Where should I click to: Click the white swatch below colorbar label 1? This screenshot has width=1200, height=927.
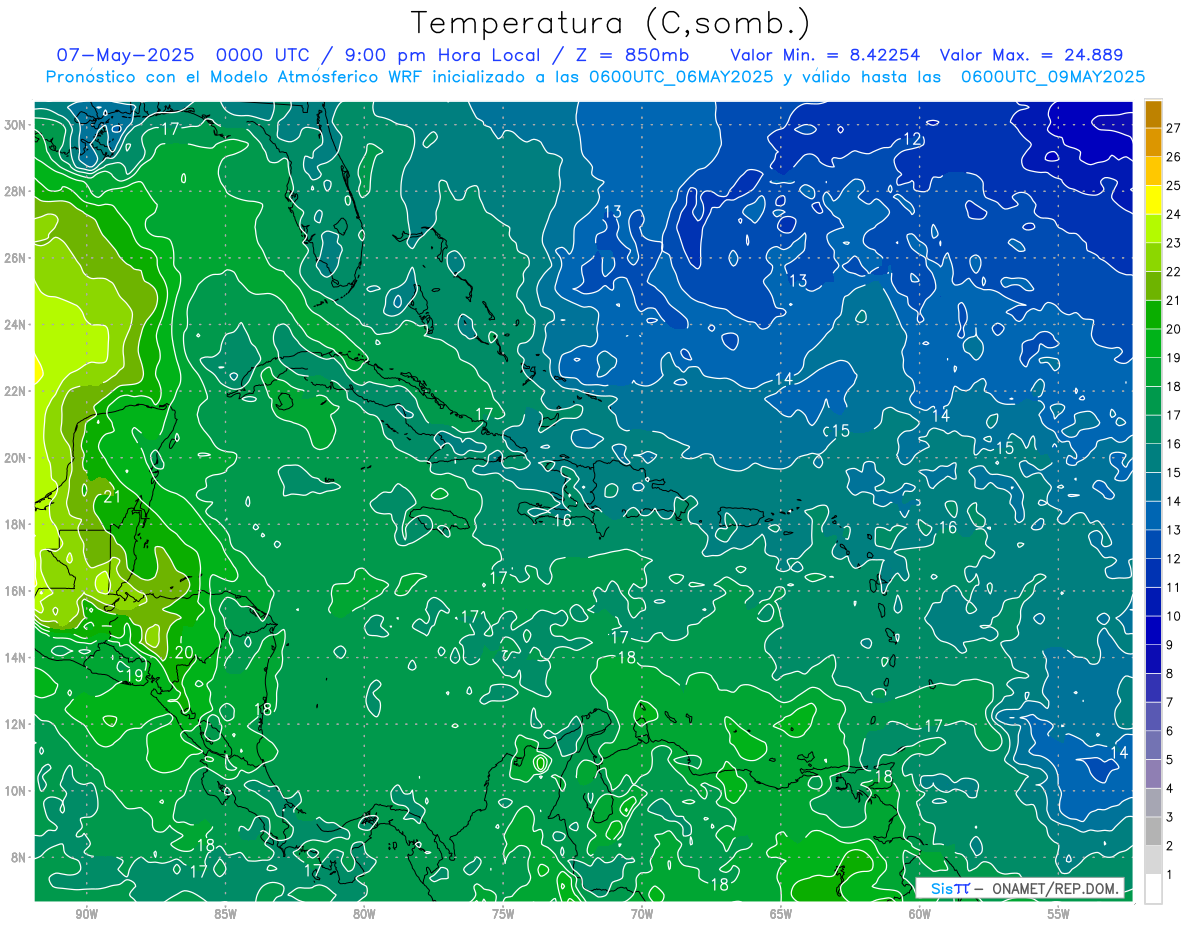click(x=1153, y=889)
